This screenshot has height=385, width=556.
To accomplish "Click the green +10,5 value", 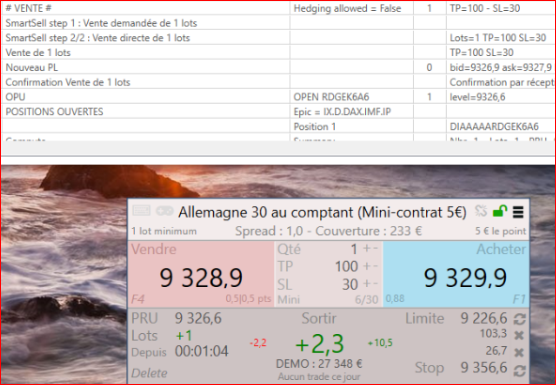I will coord(380,343).
